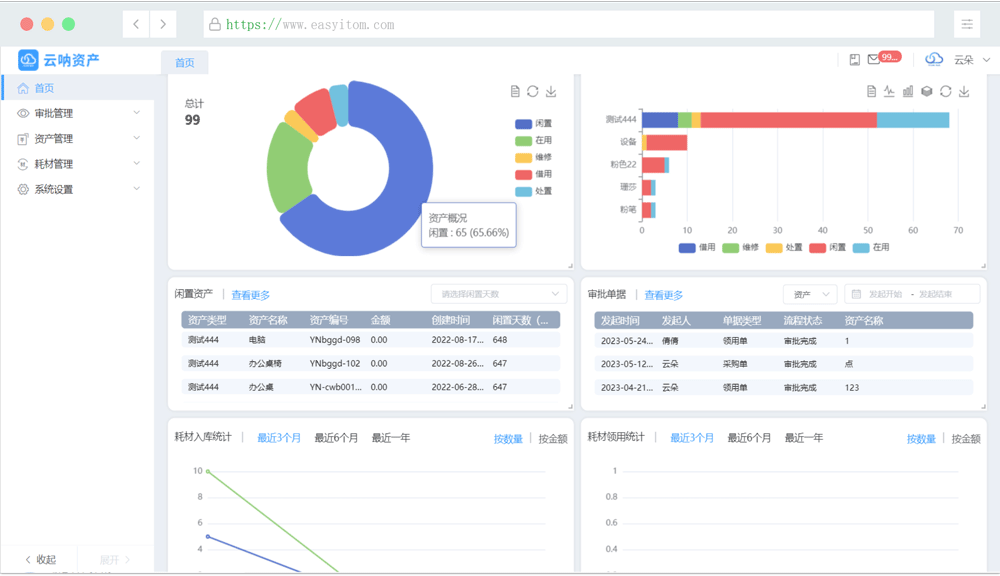Click the 发起开始 date input field
Screen dimensions: 1000x576
tap(884, 294)
